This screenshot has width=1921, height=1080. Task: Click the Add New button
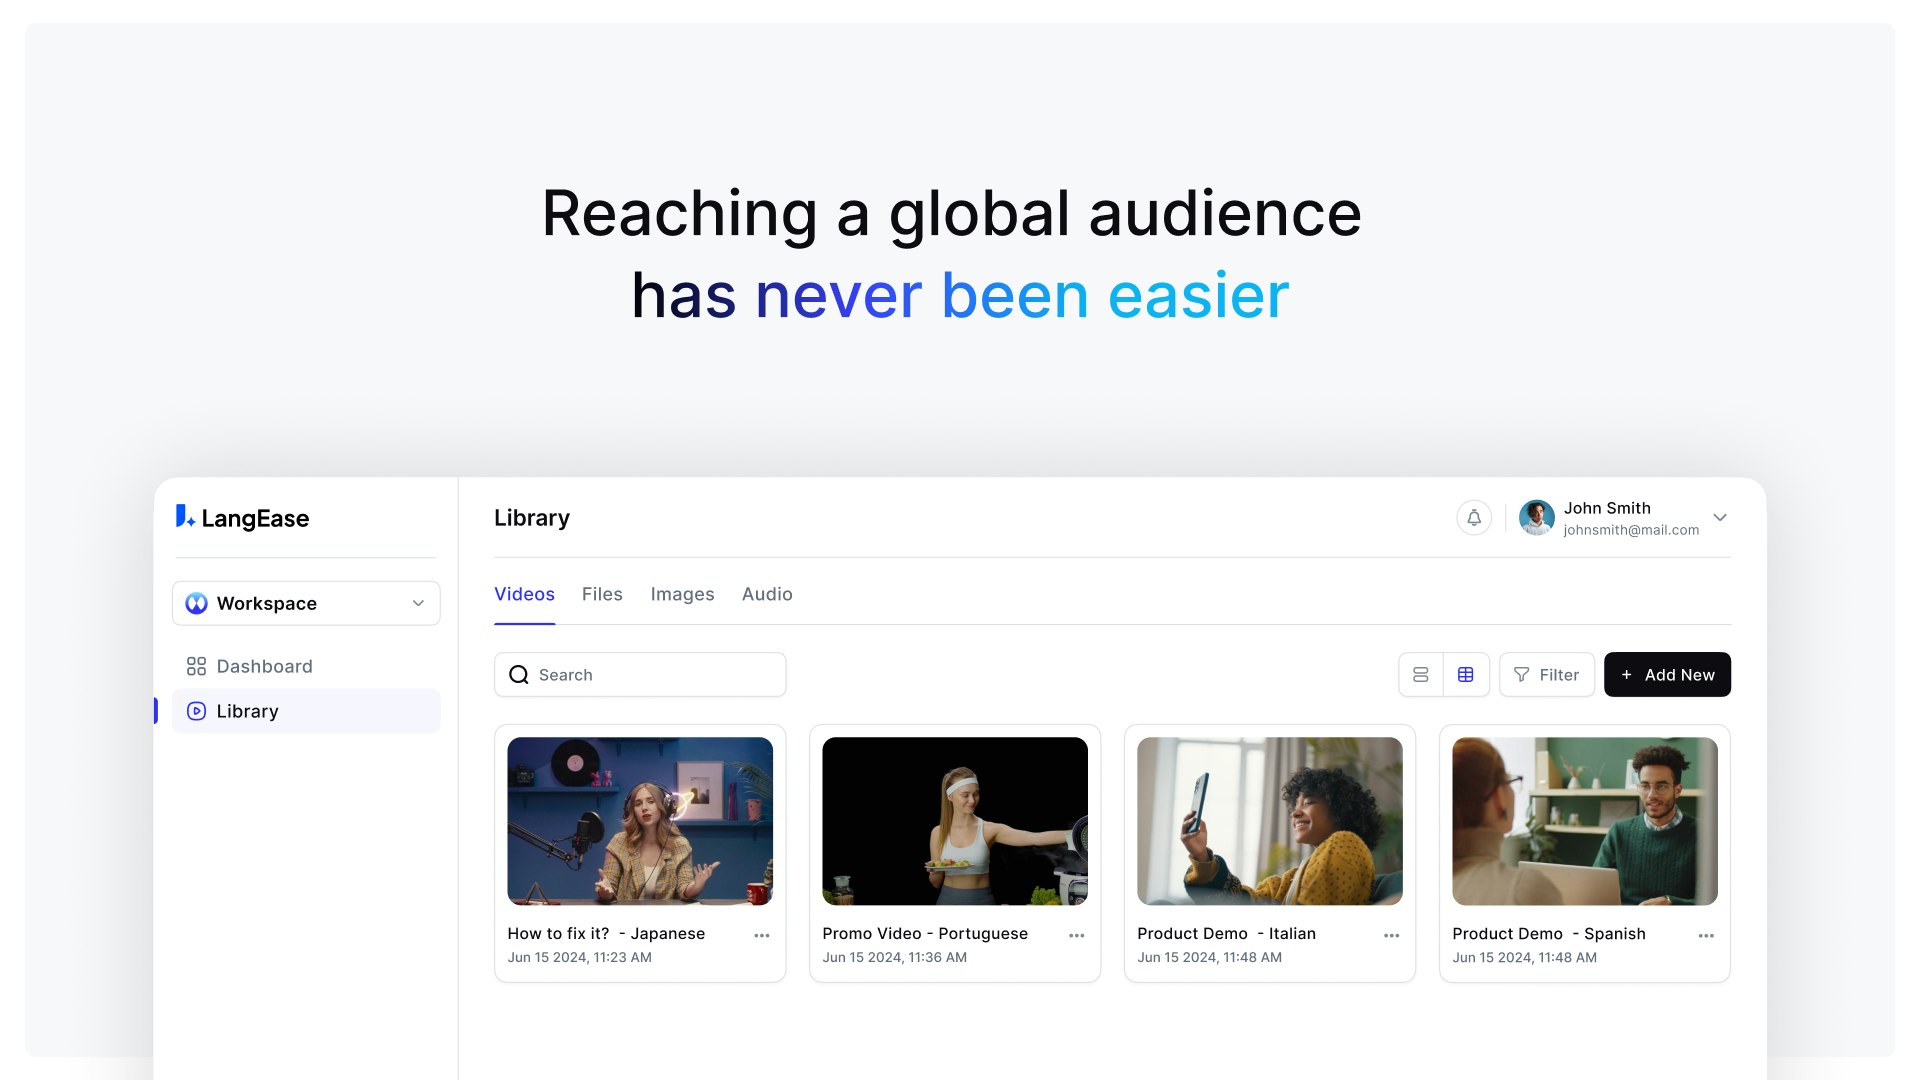click(x=1667, y=675)
